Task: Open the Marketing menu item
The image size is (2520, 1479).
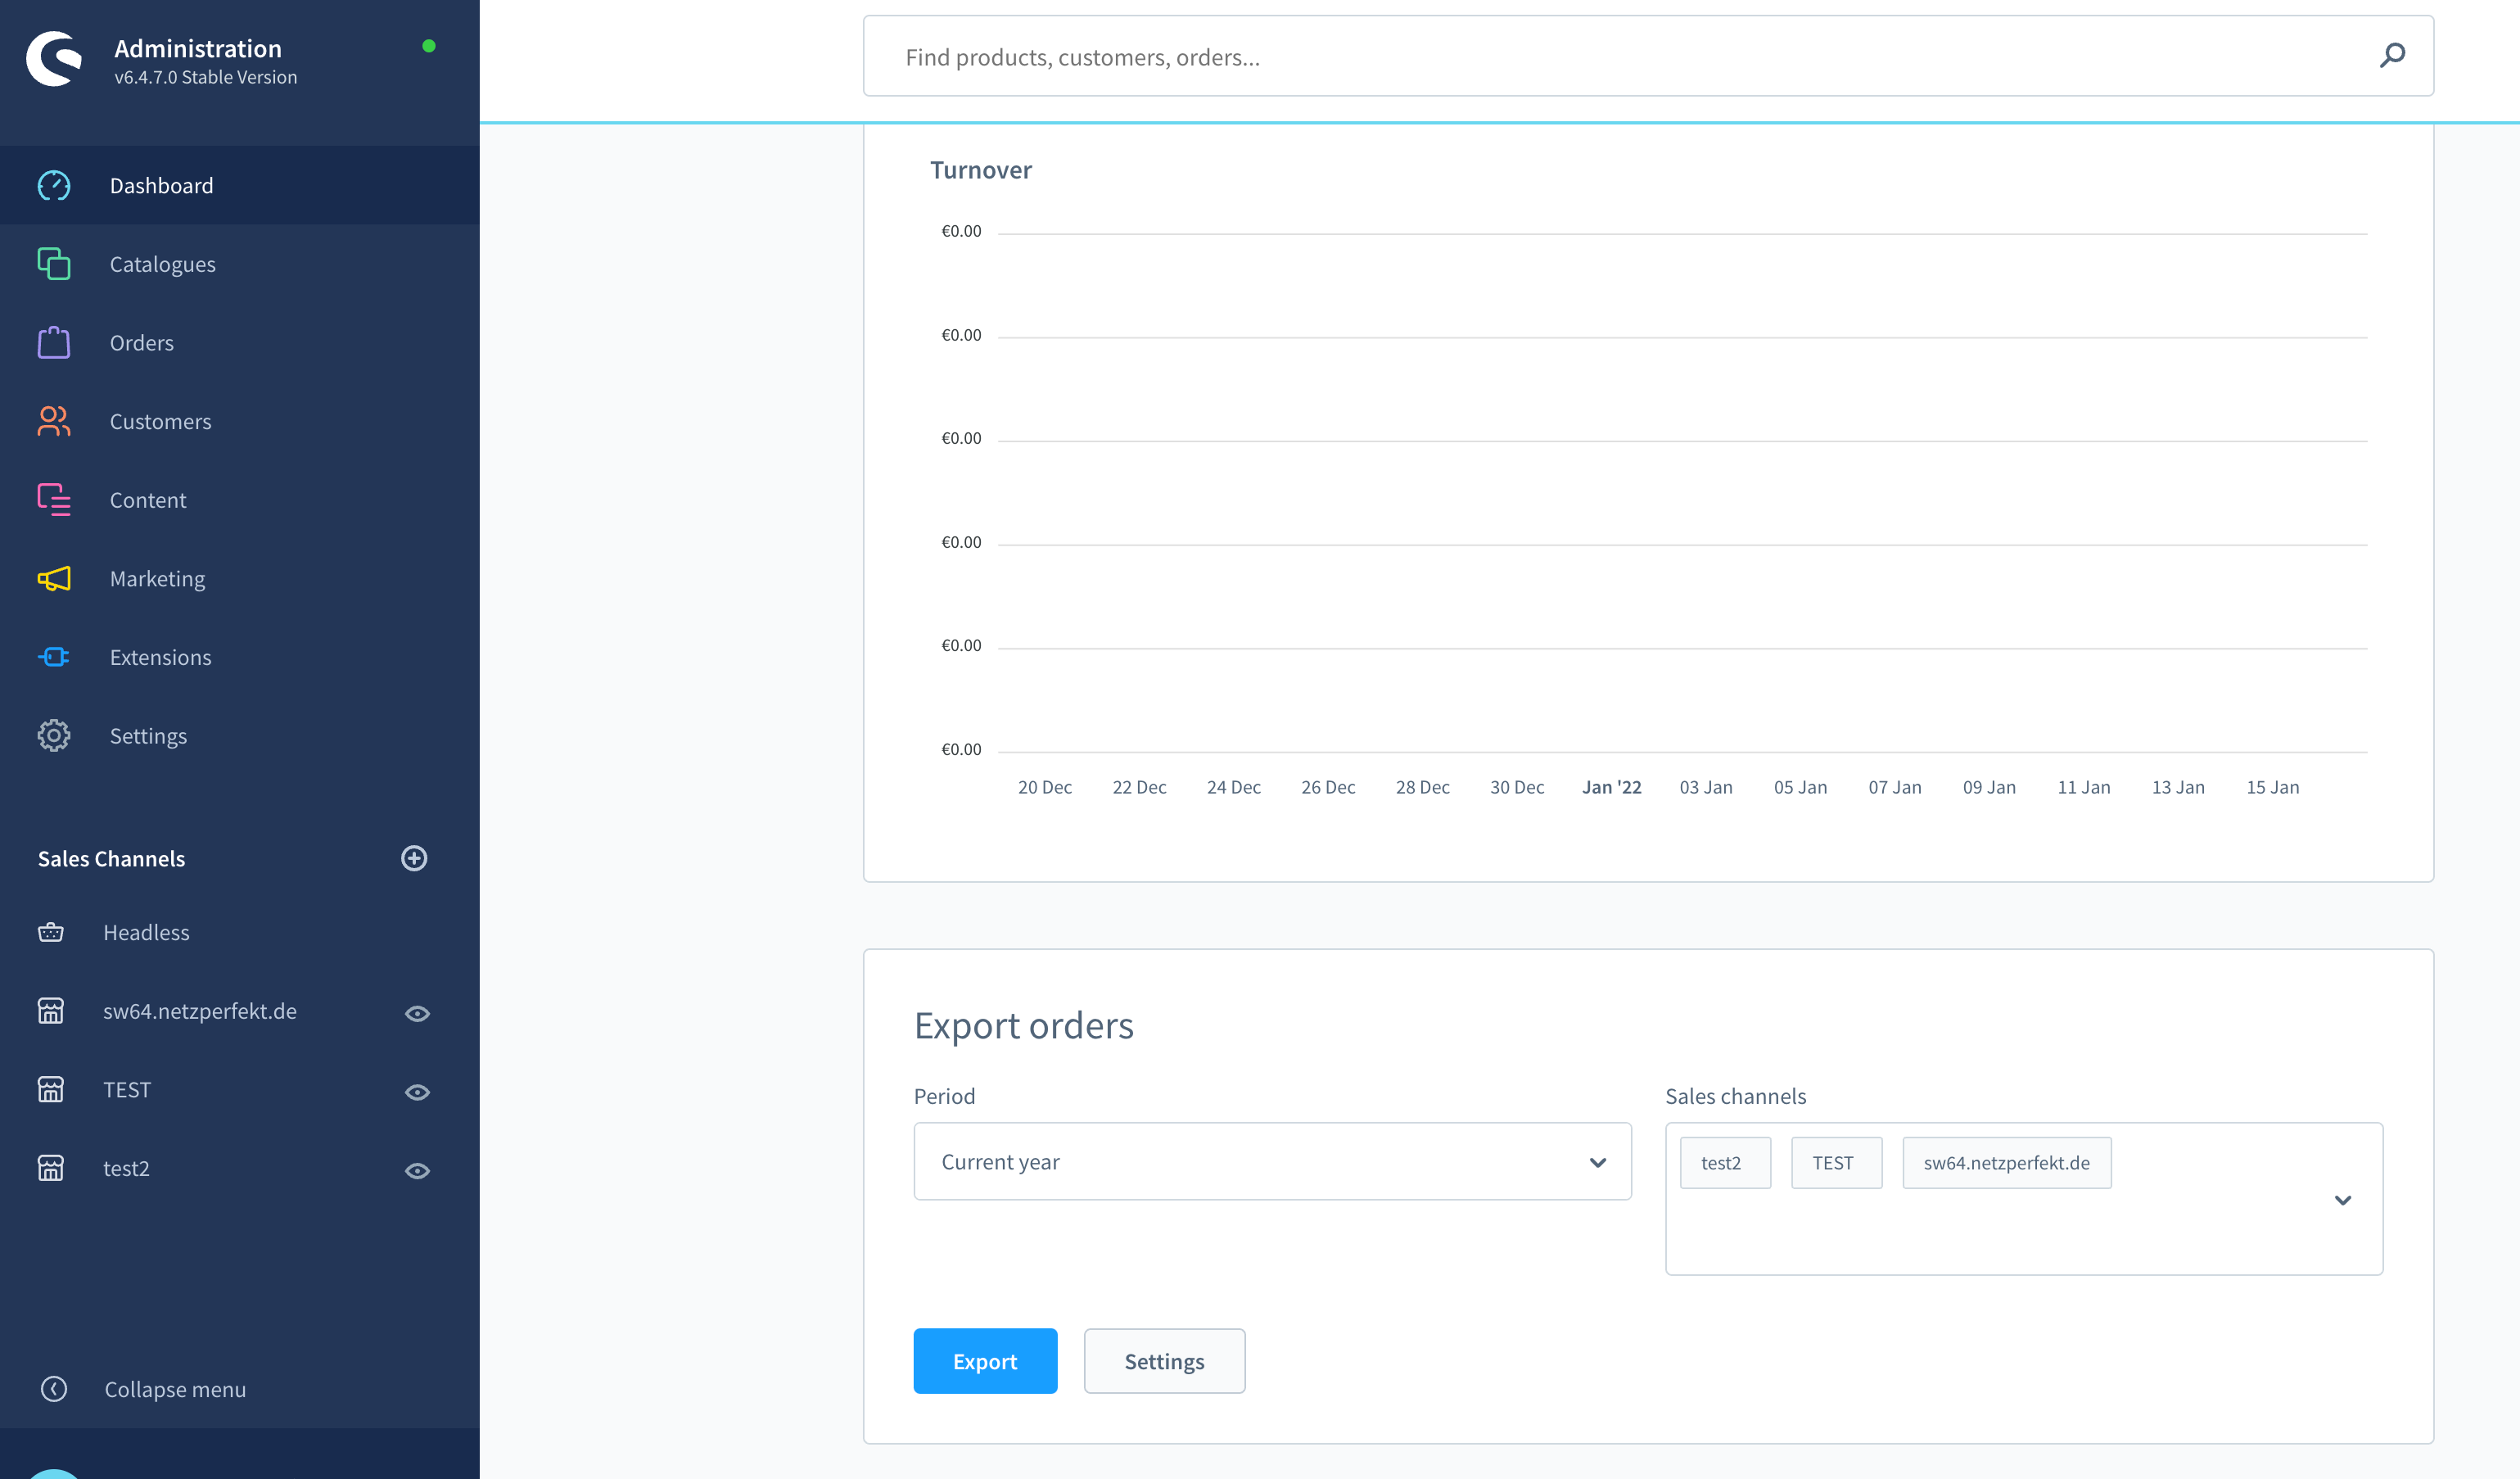Action: point(240,579)
